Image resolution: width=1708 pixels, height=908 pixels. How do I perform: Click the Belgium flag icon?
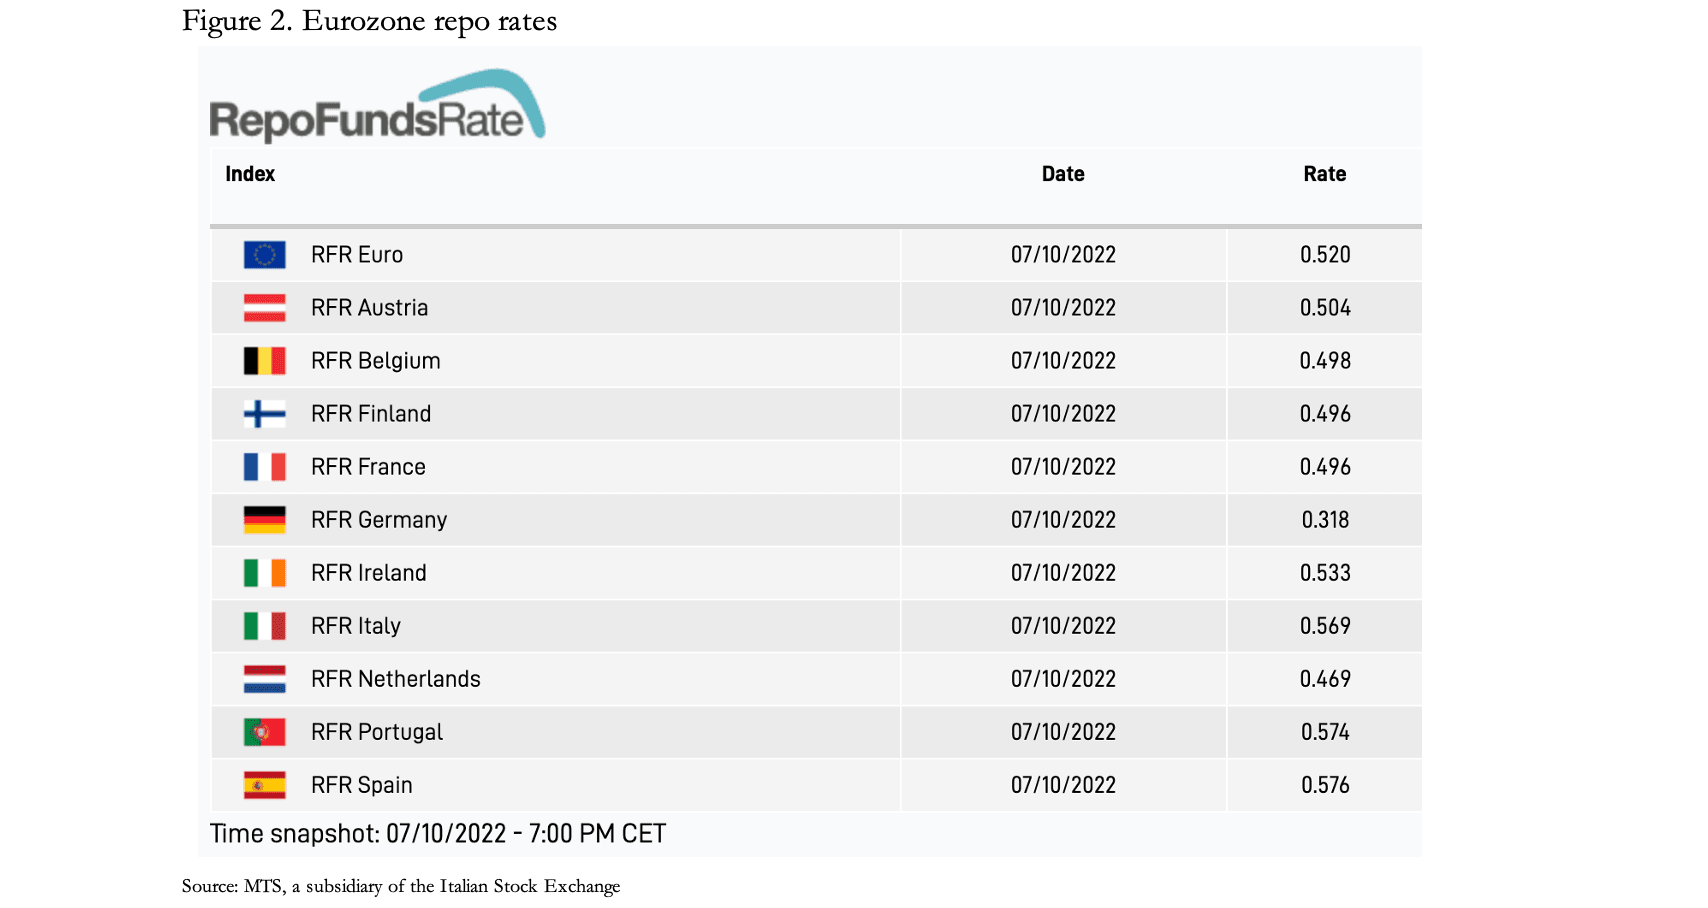[265, 361]
